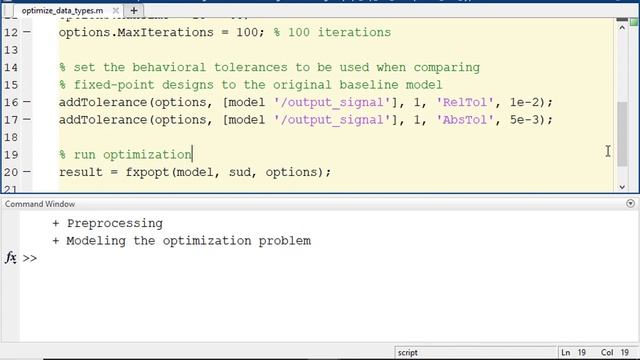Image resolution: width=640 pixels, height=360 pixels.
Task: Click comment 'set the behavioral tolerances'
Action: [x=180, y=67]
